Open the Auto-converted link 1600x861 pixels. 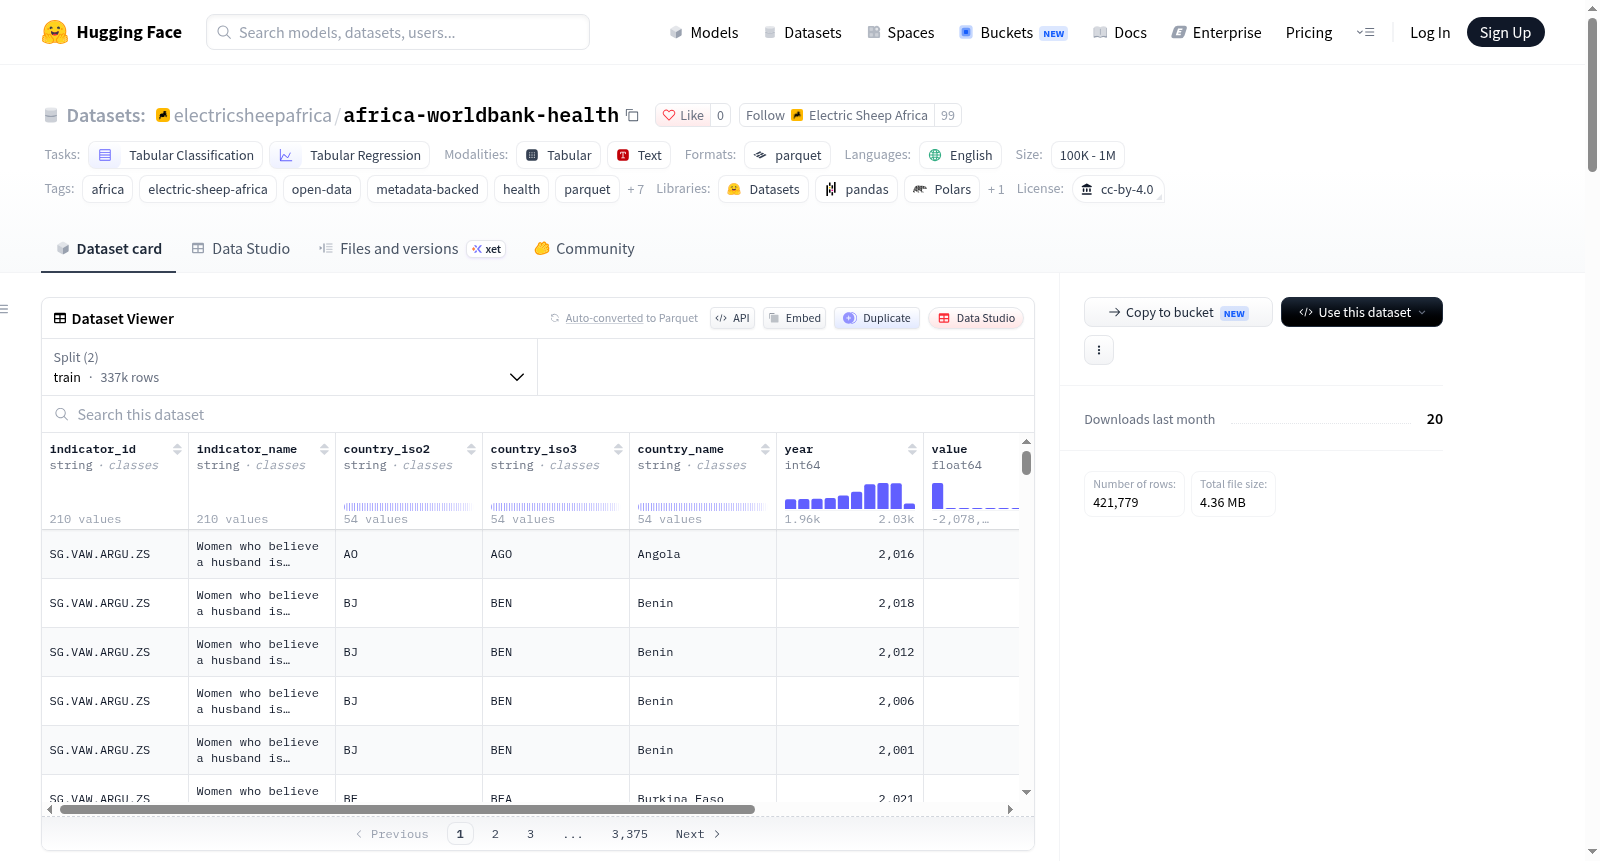(x=604, y=318)
